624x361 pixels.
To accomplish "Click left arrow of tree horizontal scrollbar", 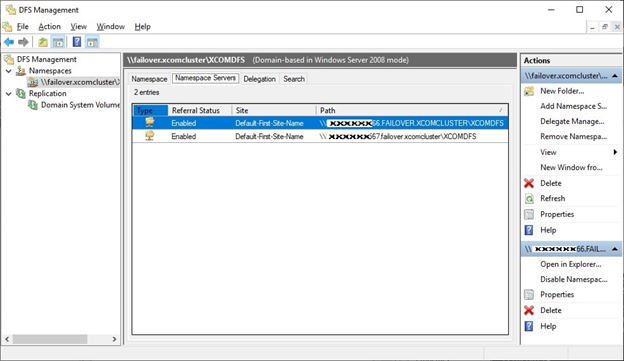I will point(7,339).
